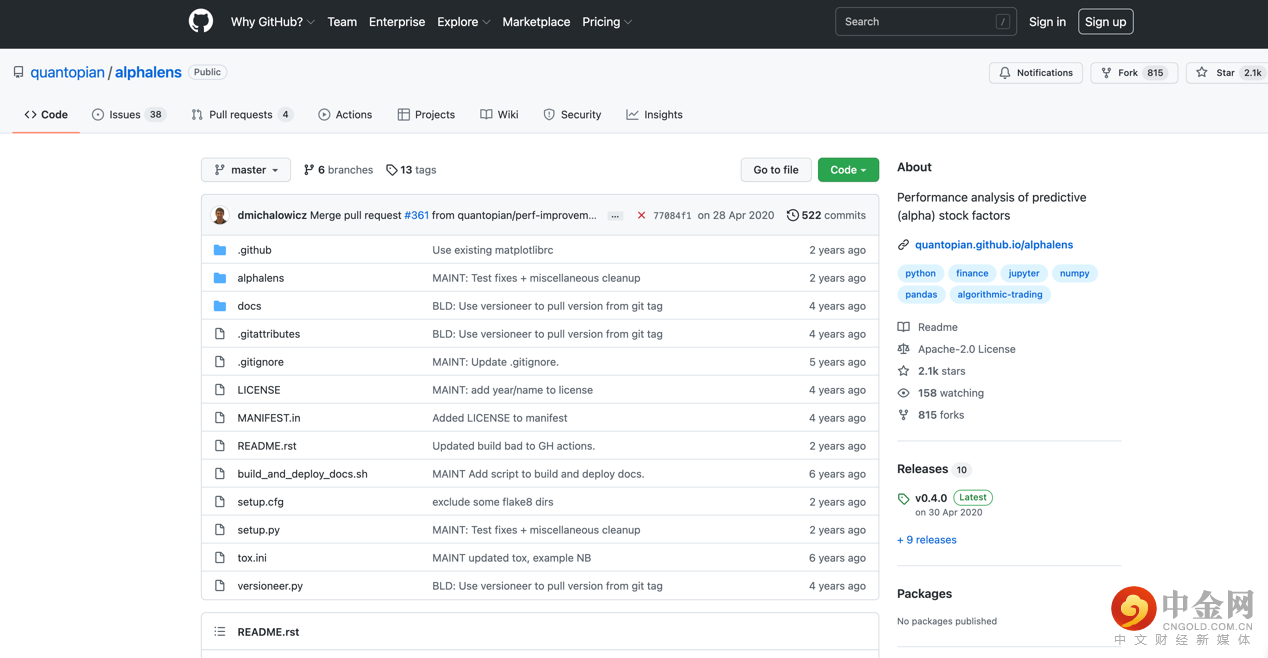
Task: Open the master branch selector
Action: click(x=246, y=170)
